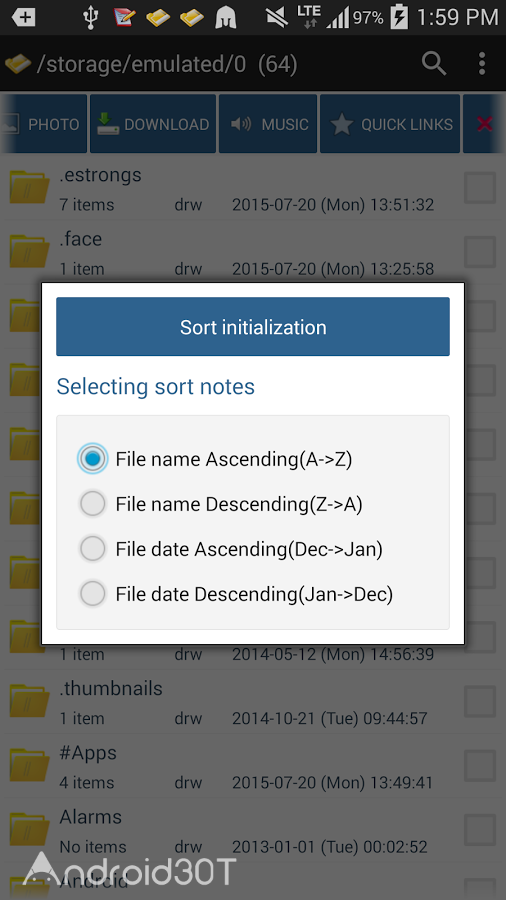Image resolution: width=506 pixels, height=900 pixels.
Task: Switch to the DOWNLOAD shortcut tab
Action: (x=153, y=124)
